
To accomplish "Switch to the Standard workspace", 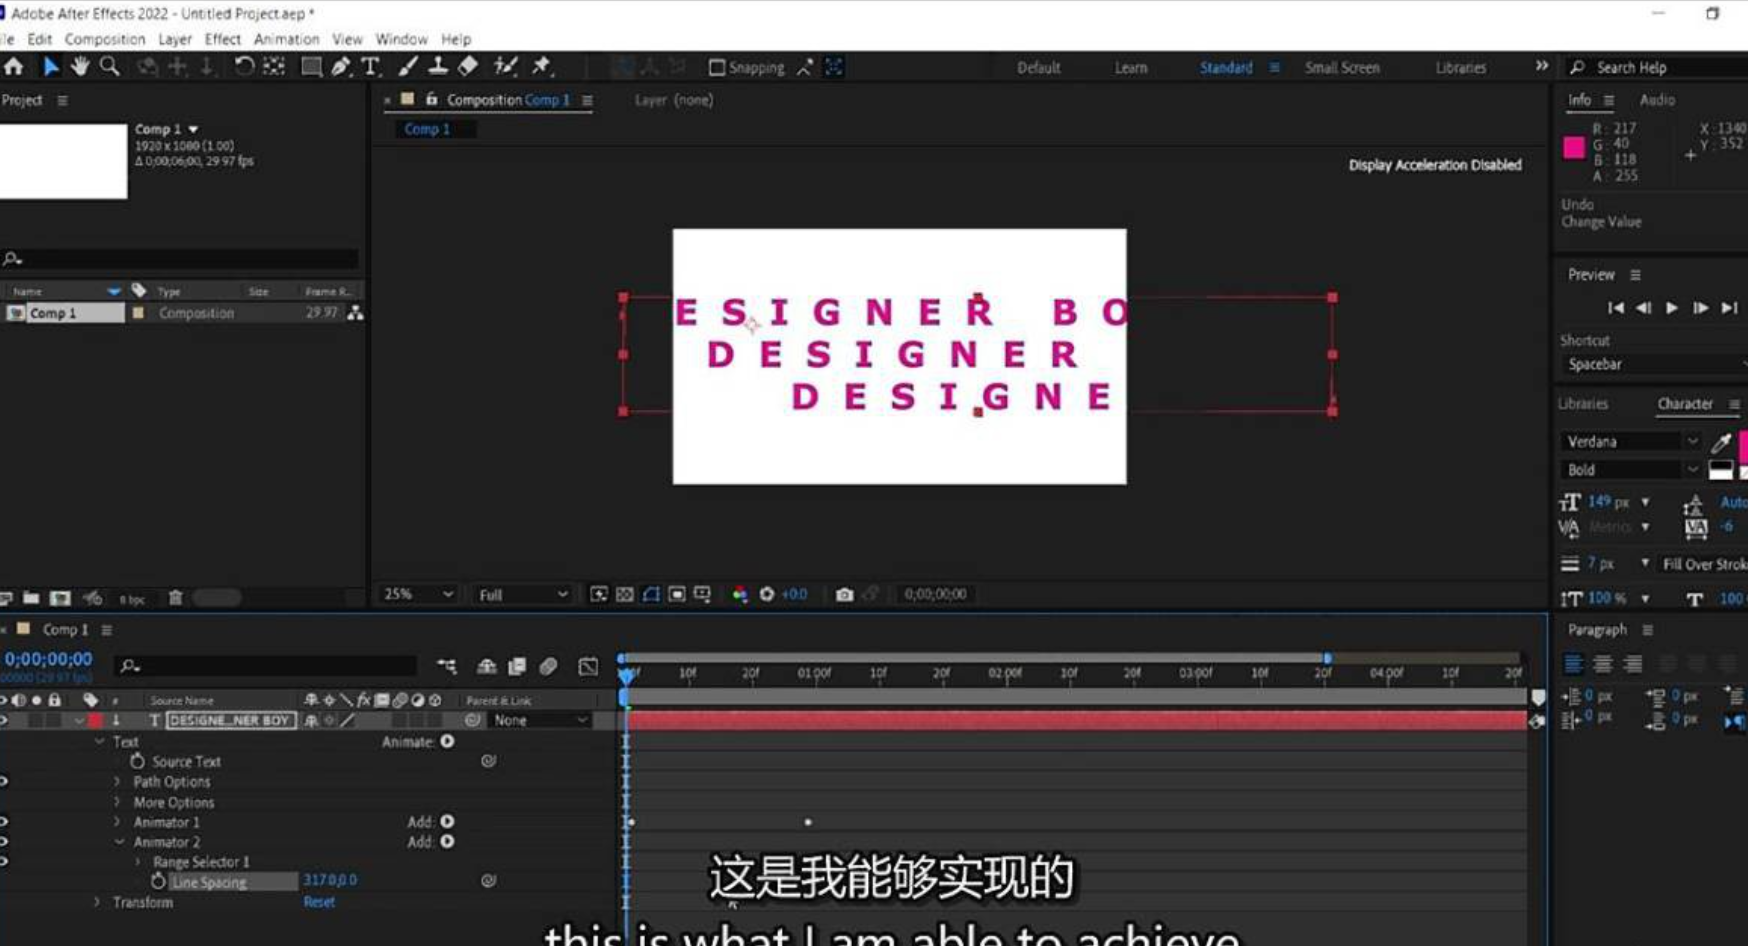I will click(1226, 67).
